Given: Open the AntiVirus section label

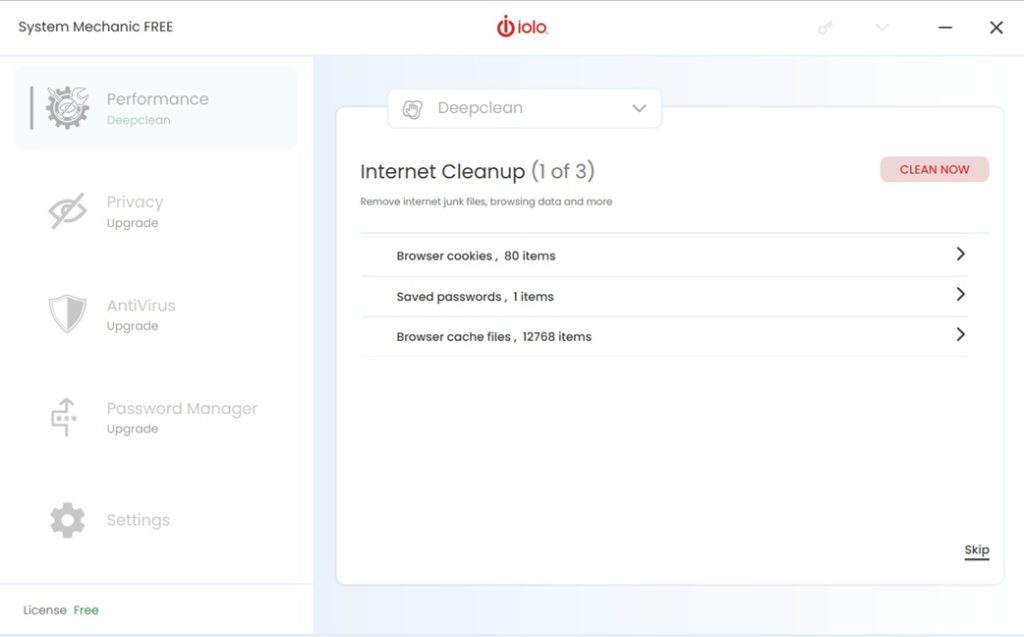Looking at the screenshot, I should [141, 305].
